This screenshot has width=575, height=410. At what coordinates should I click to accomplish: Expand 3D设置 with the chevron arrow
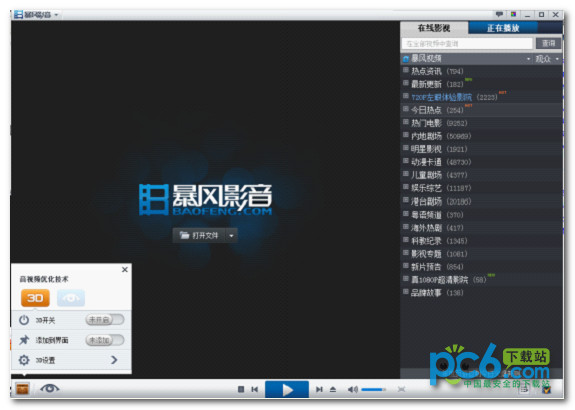[x=114, y=360]
